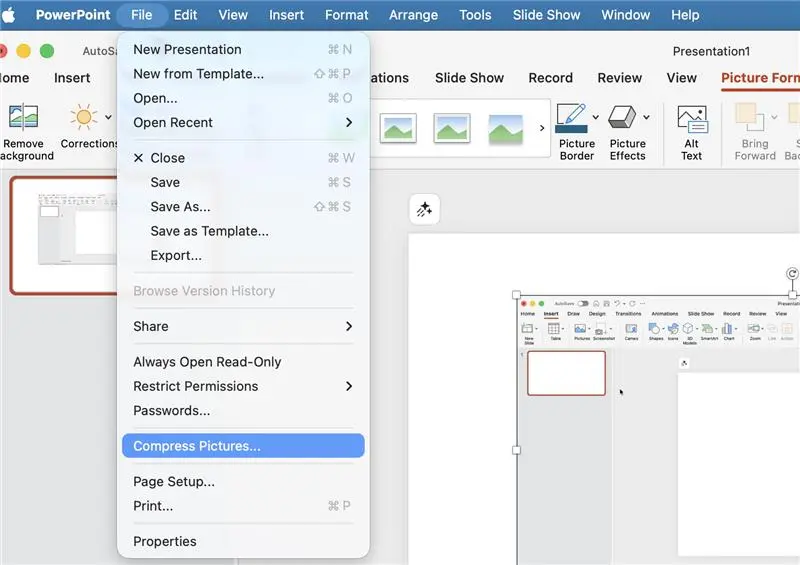This screenshot has height=565, width=800.
Task: Open Bring Forward dropdown arrow
Action: pyautogui.click(x=774, y=117)
